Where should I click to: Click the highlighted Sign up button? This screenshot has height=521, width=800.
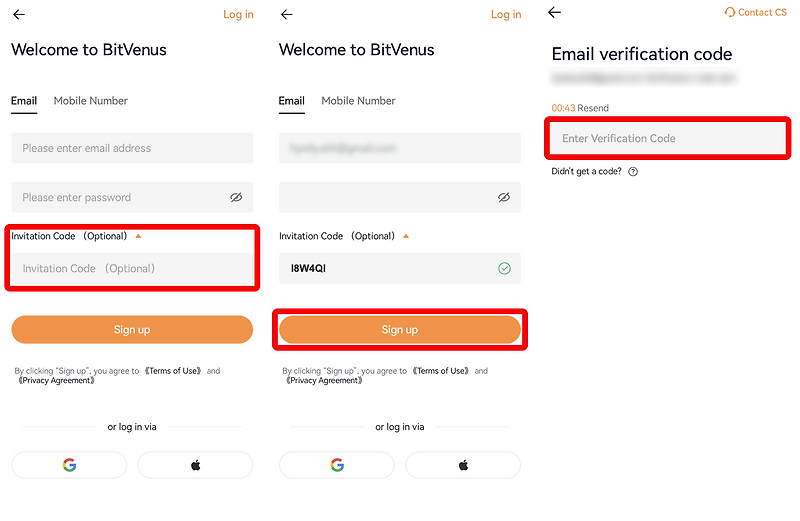(x=400, y=330)
